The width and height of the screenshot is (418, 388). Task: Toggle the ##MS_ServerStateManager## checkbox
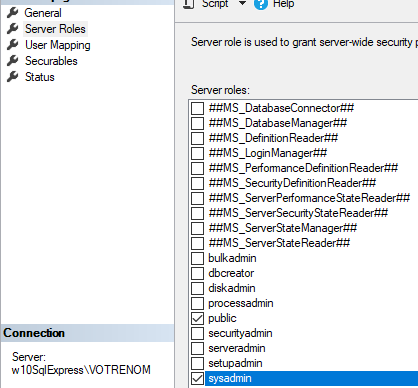197,228
